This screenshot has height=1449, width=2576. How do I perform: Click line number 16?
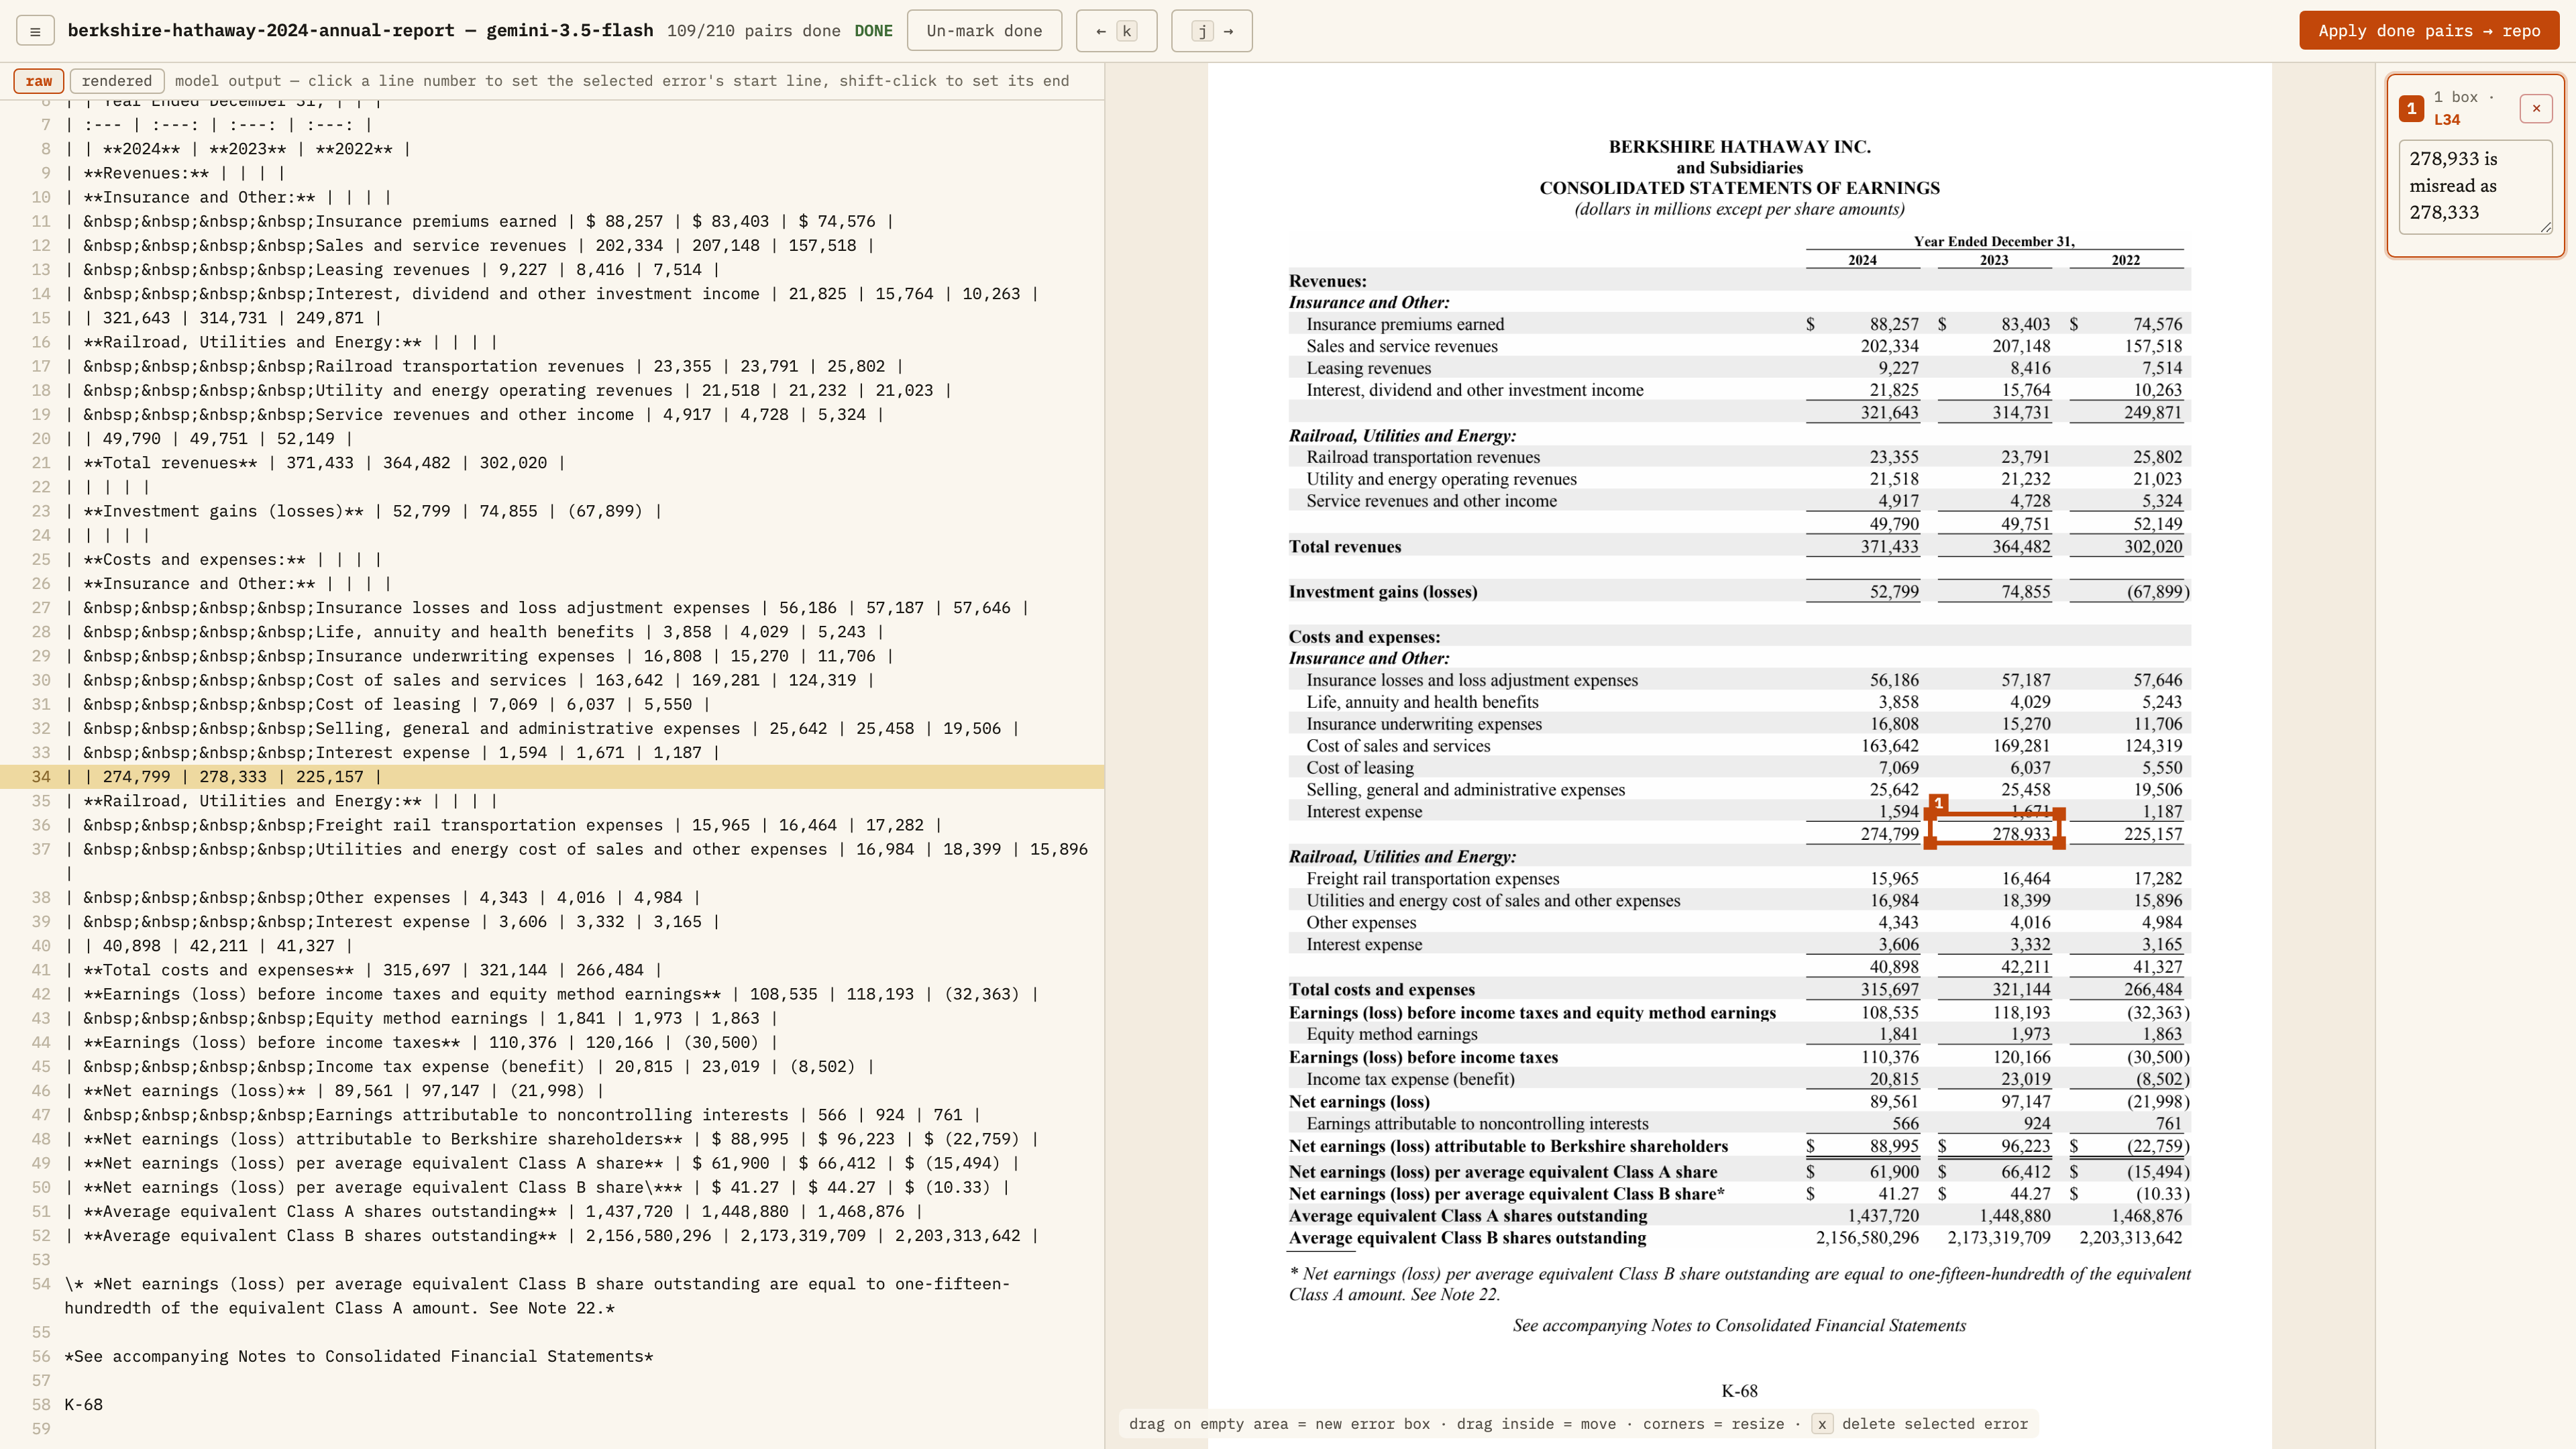(40, 342)
